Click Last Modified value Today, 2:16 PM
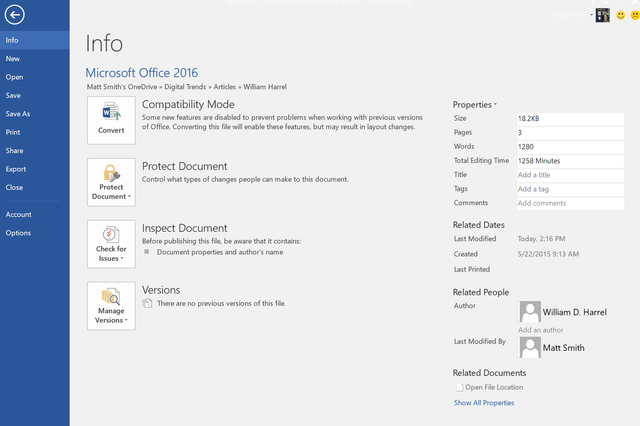640x426 pixels. [x=541, y=239]
